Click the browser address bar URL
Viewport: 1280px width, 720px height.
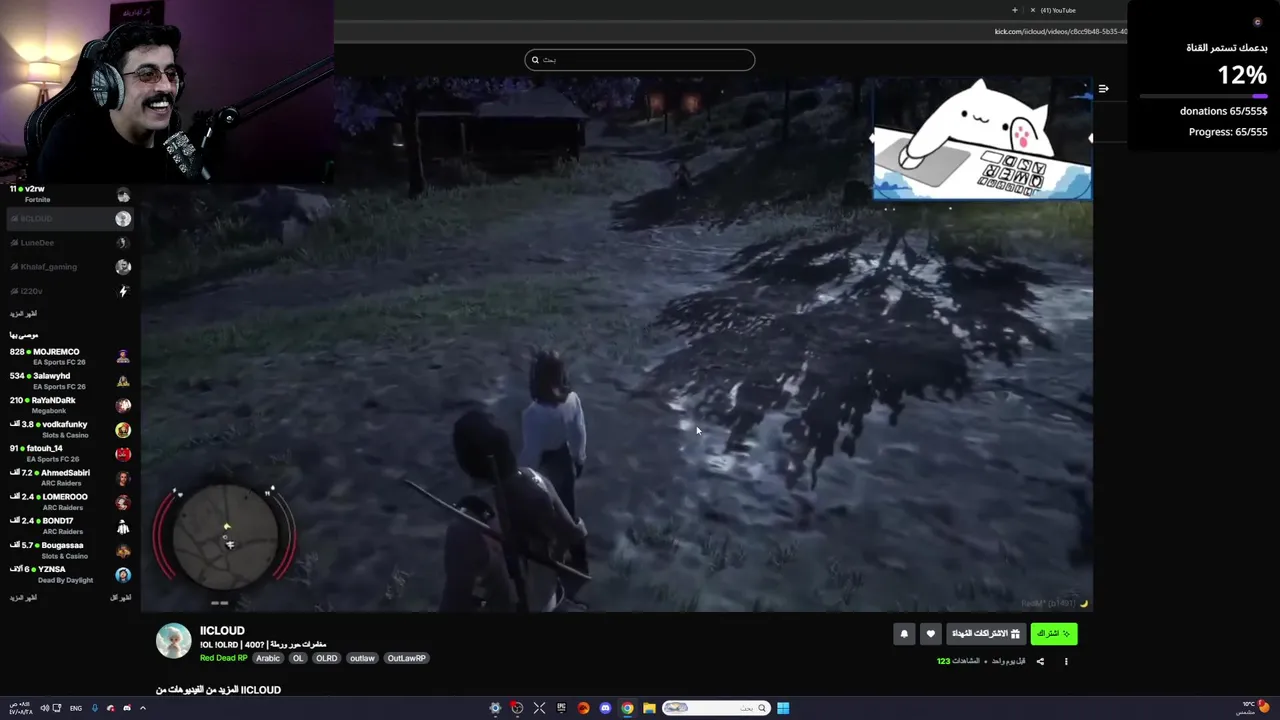[x=1060, y=31]
